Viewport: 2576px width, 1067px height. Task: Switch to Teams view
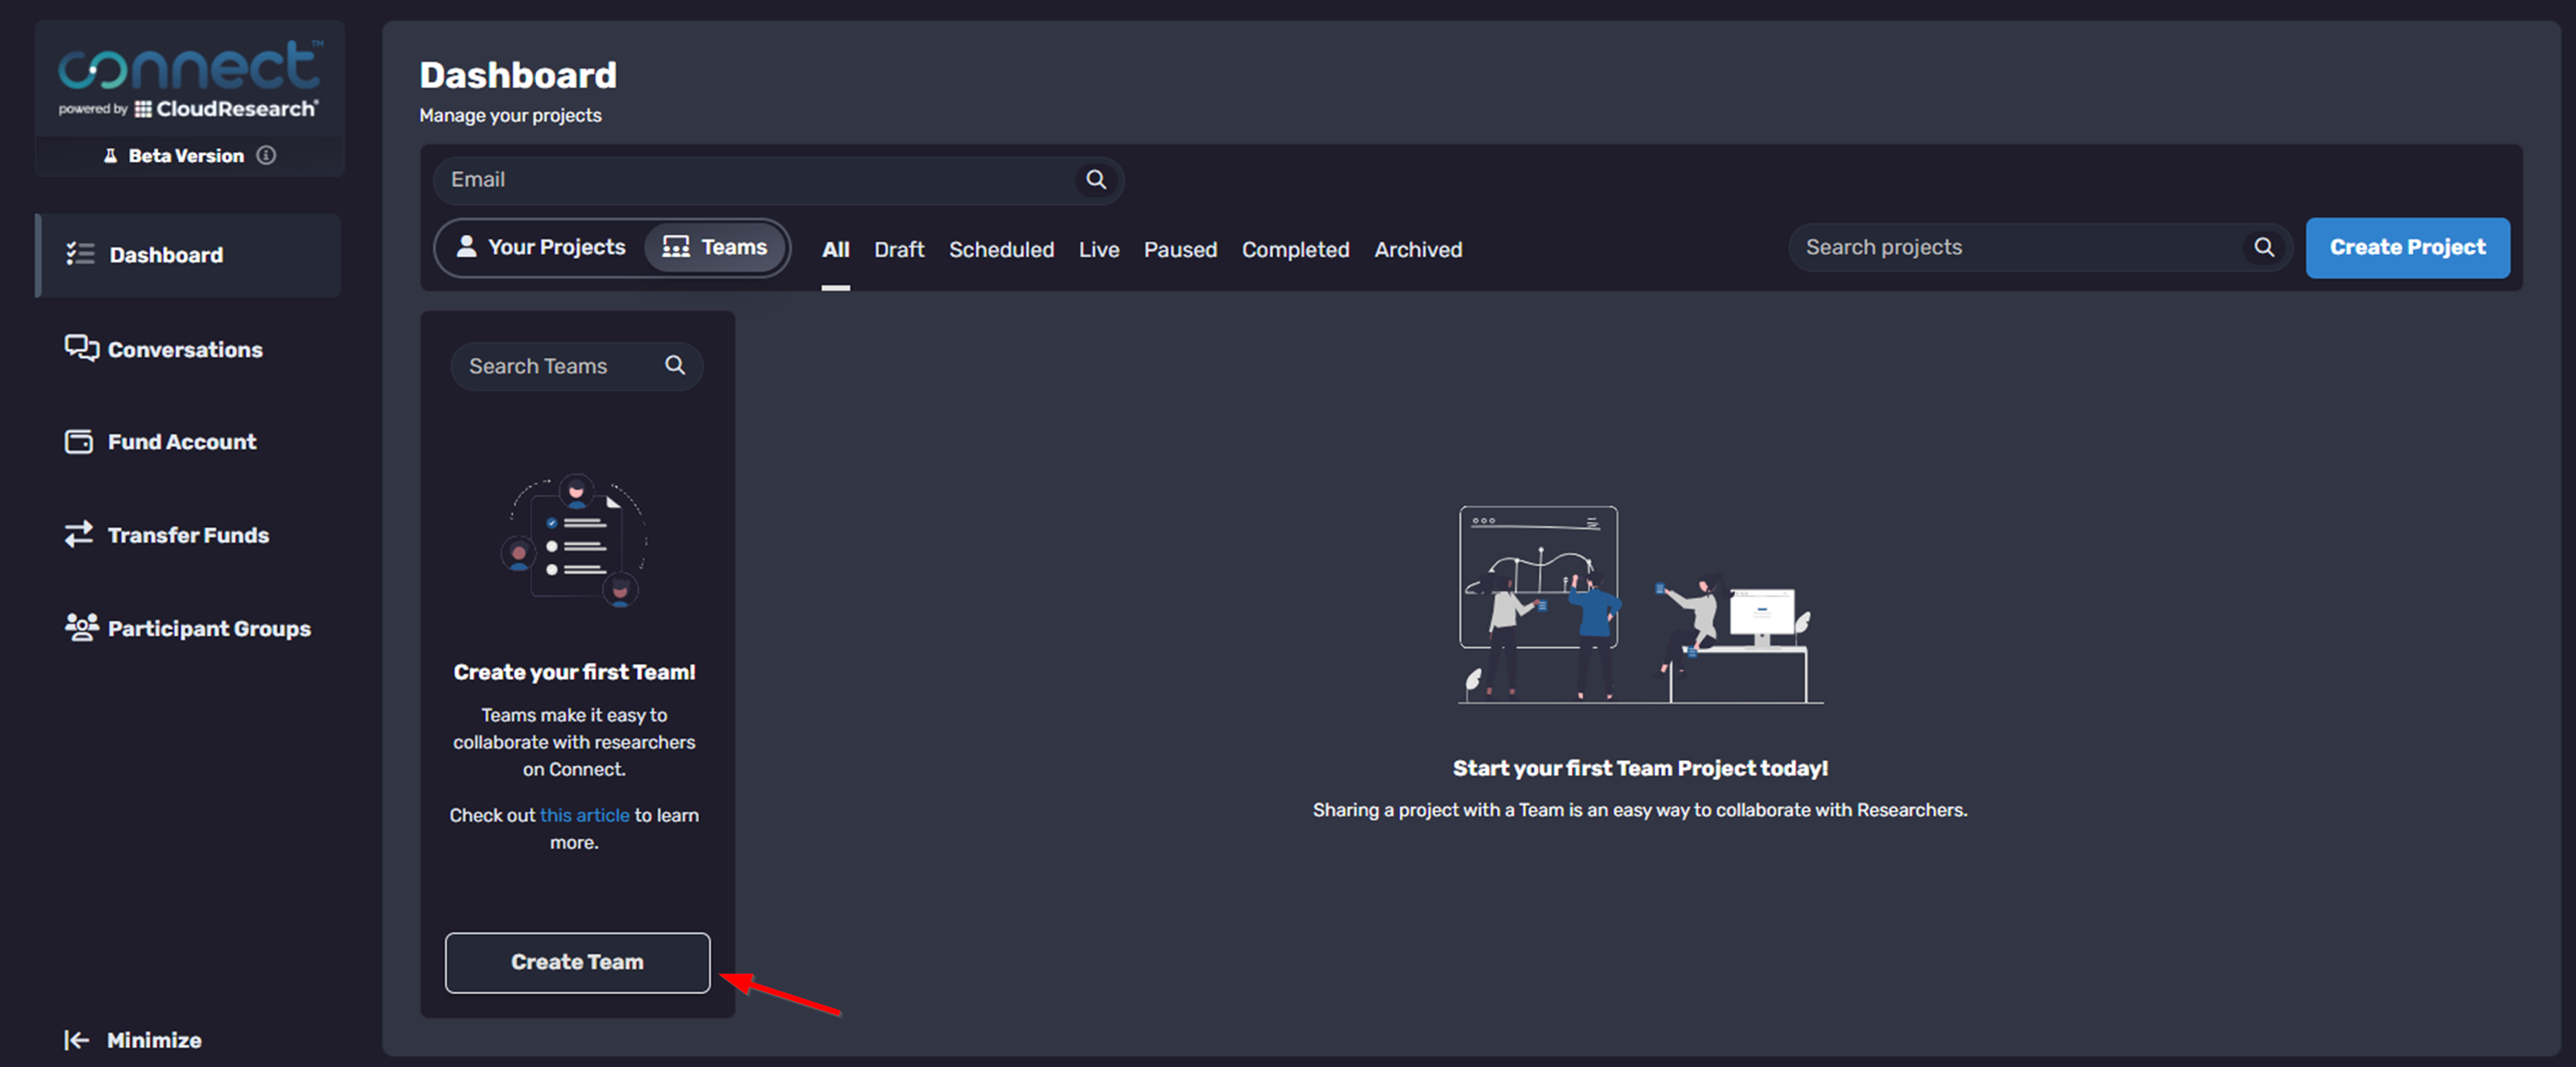point(715,247)
